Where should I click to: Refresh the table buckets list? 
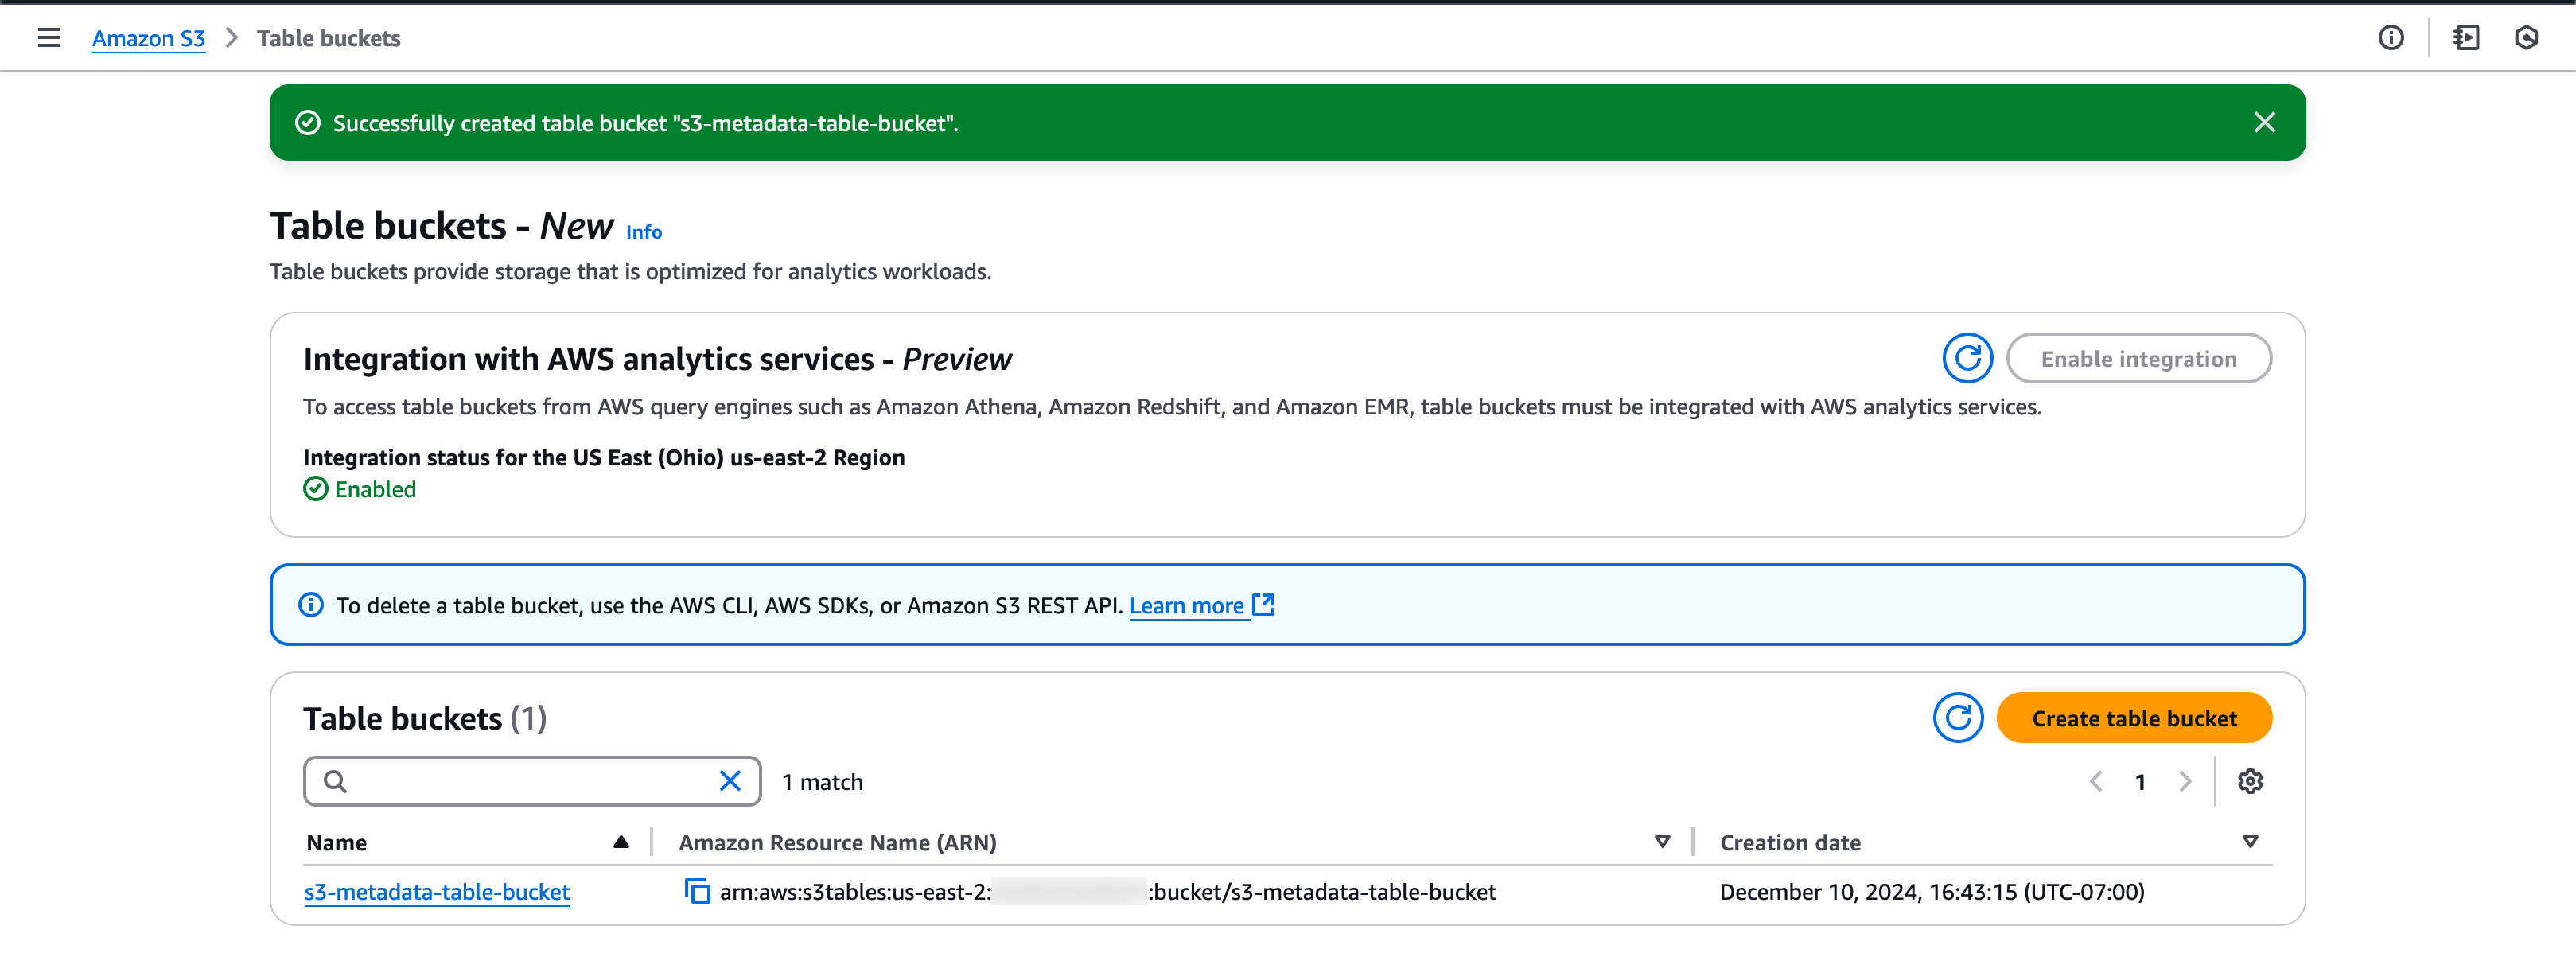click(1957, 718)
